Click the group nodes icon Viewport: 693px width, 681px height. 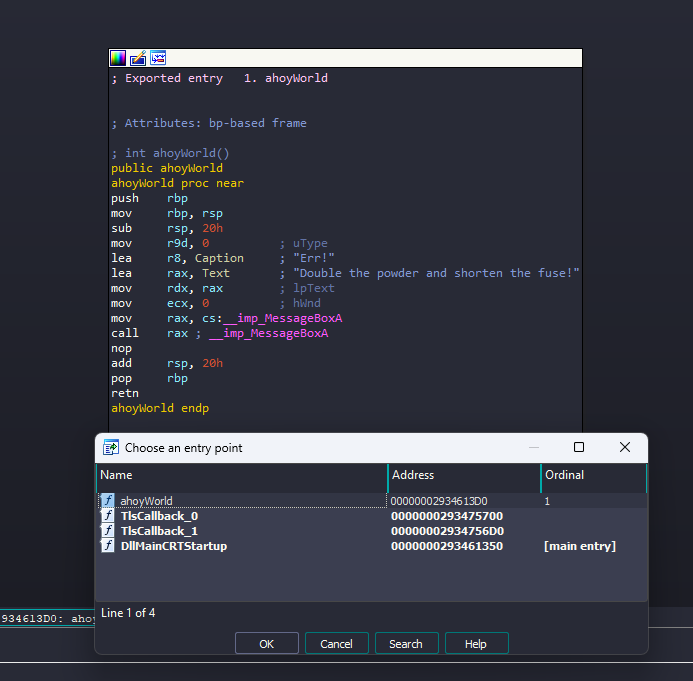pyautogui.click(x=158, y=58)
